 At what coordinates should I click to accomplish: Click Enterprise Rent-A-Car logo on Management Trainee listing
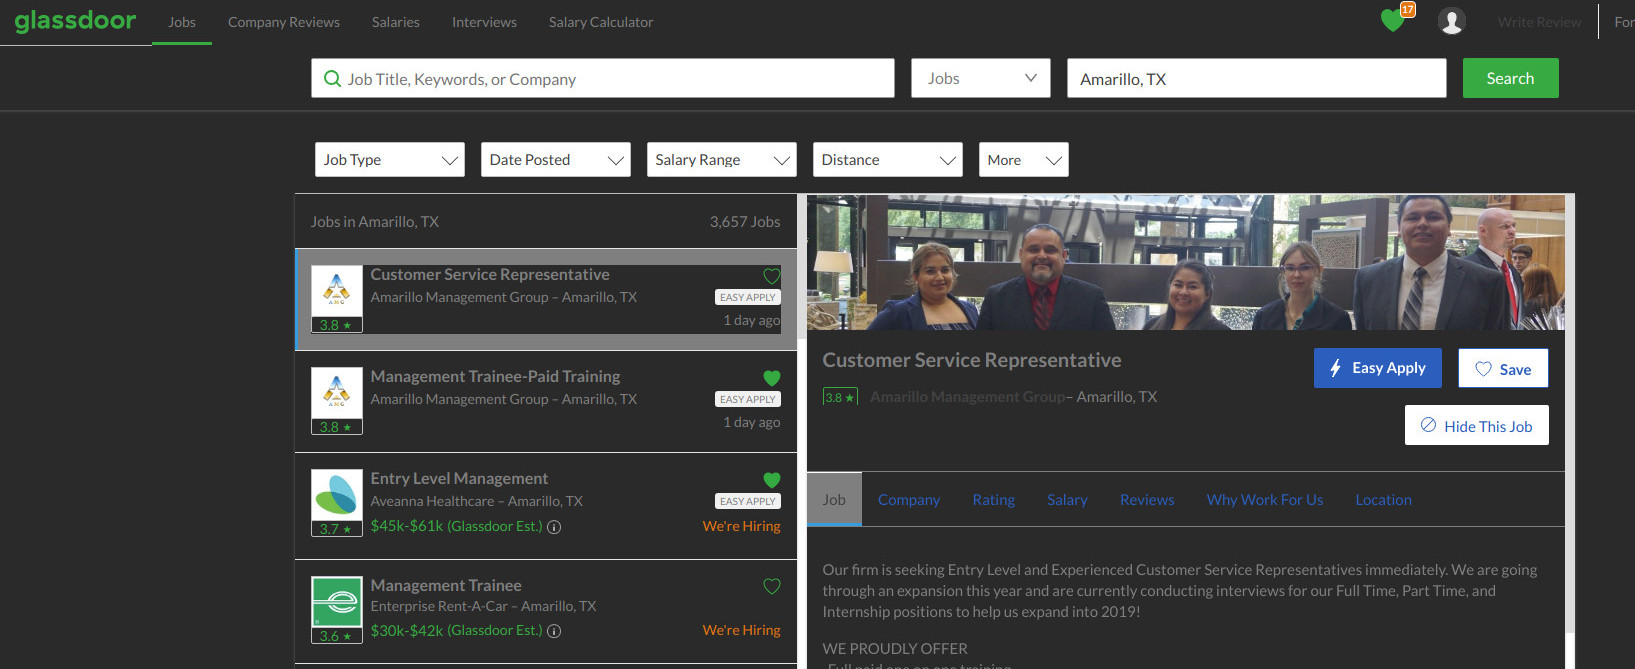click(x=337, y=602)
